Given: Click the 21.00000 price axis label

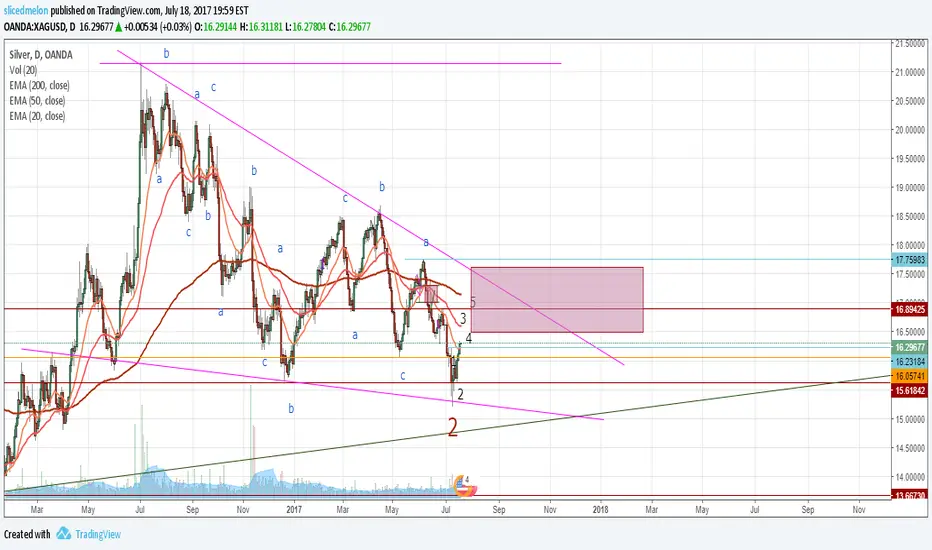Looking at the screenshot, I should (910, 72).
